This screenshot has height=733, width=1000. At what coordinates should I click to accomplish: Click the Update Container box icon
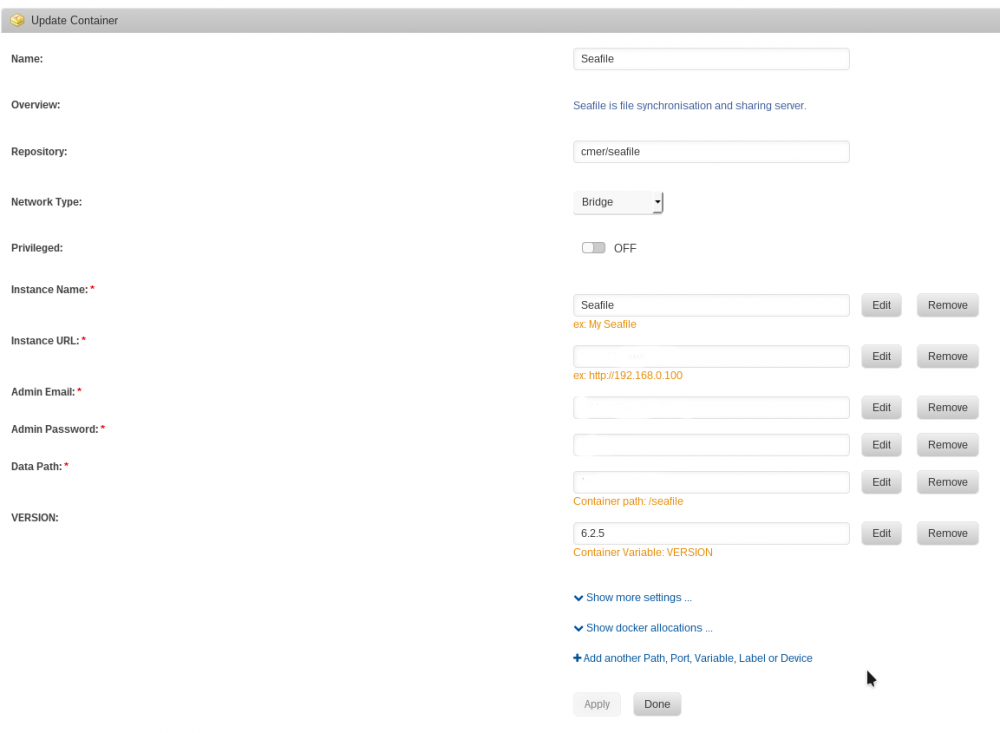tap(17, 20)
